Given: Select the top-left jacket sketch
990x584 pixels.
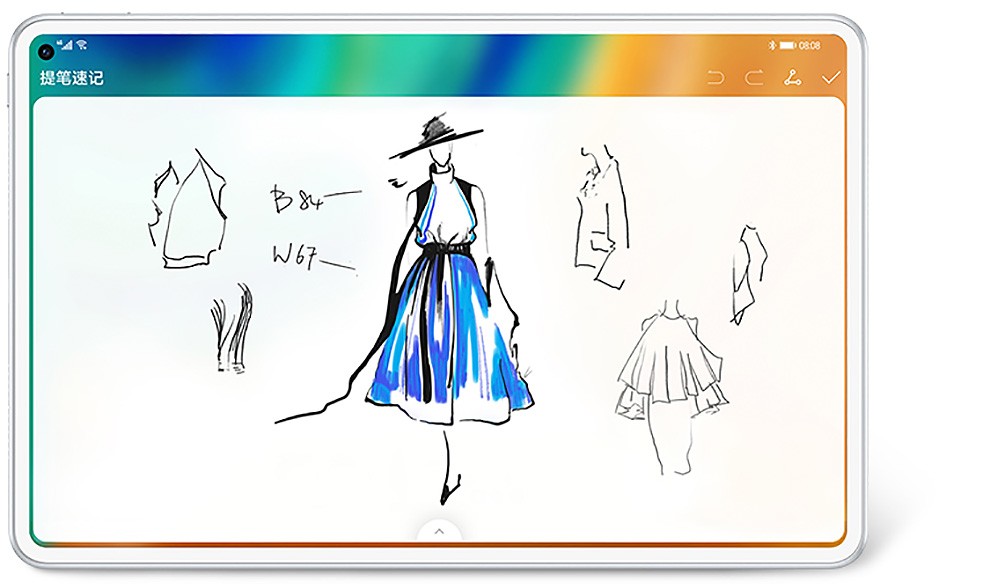Looking at the screenshot, I should point(188,212).
